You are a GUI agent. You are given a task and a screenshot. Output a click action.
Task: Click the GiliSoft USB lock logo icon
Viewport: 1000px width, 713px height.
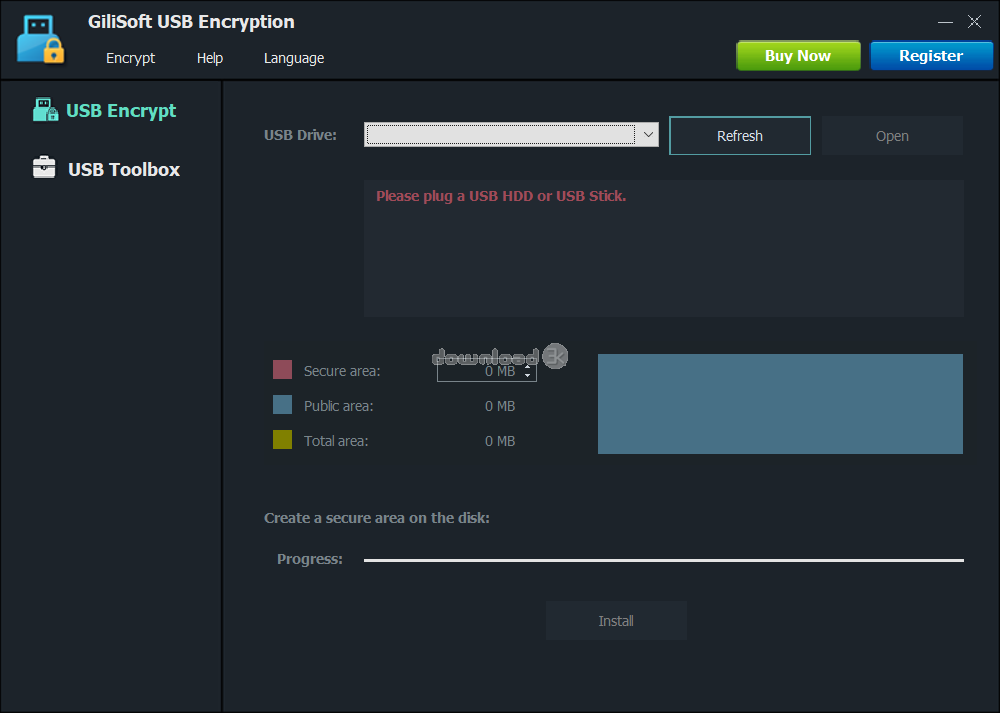(40, 40)
